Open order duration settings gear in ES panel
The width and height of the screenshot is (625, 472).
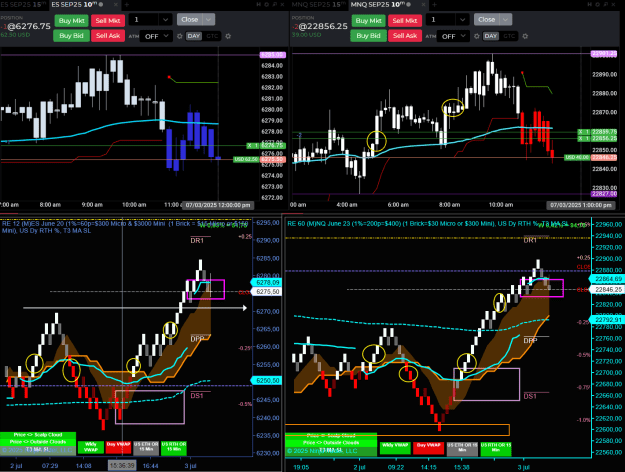point(228,36)
